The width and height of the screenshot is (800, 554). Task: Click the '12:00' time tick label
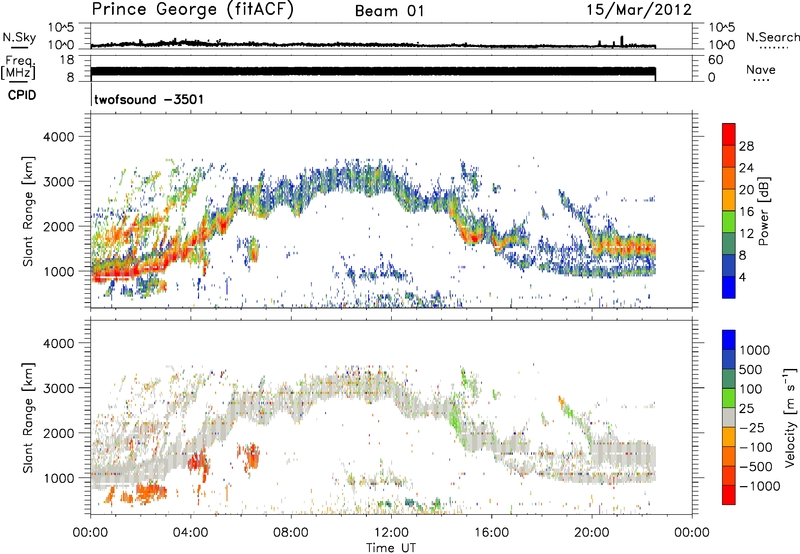click(391, 533)
